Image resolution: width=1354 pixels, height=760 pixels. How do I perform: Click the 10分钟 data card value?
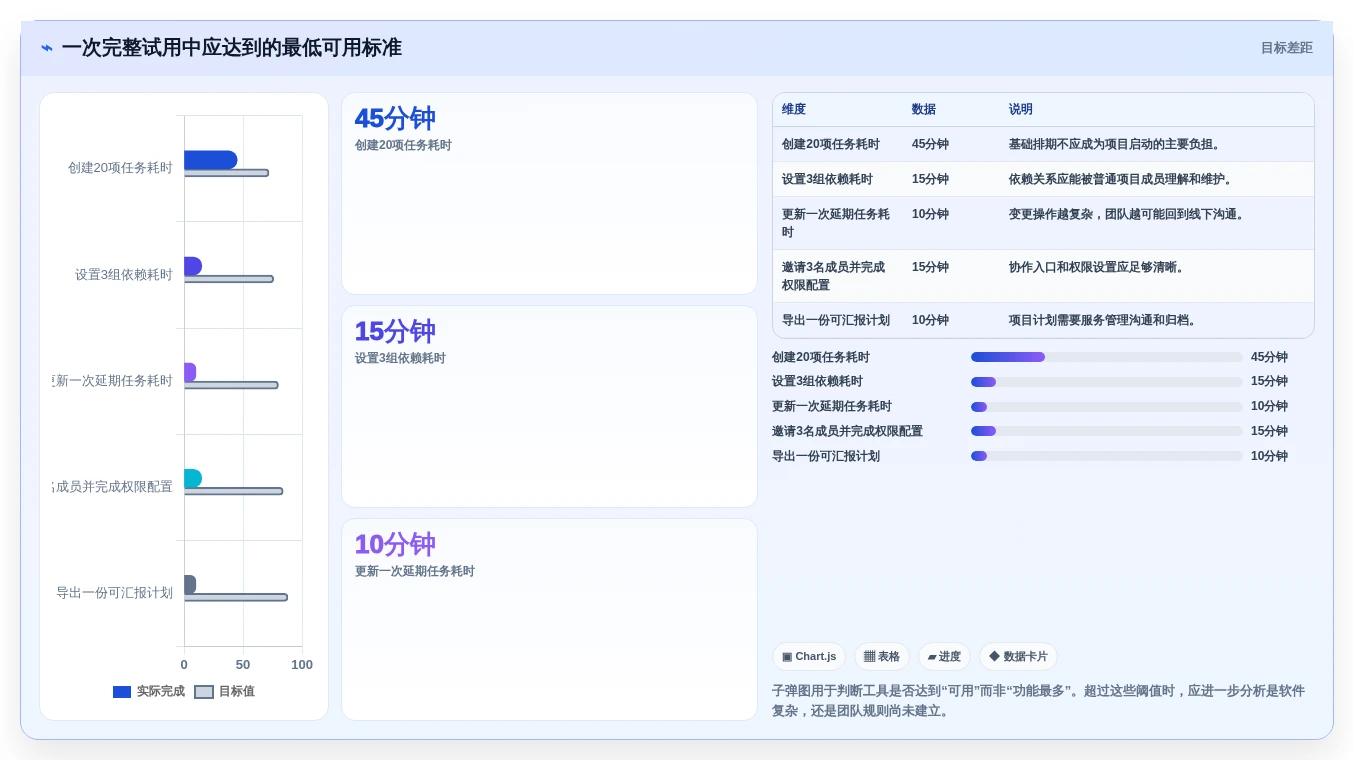[x=395, y=545]
